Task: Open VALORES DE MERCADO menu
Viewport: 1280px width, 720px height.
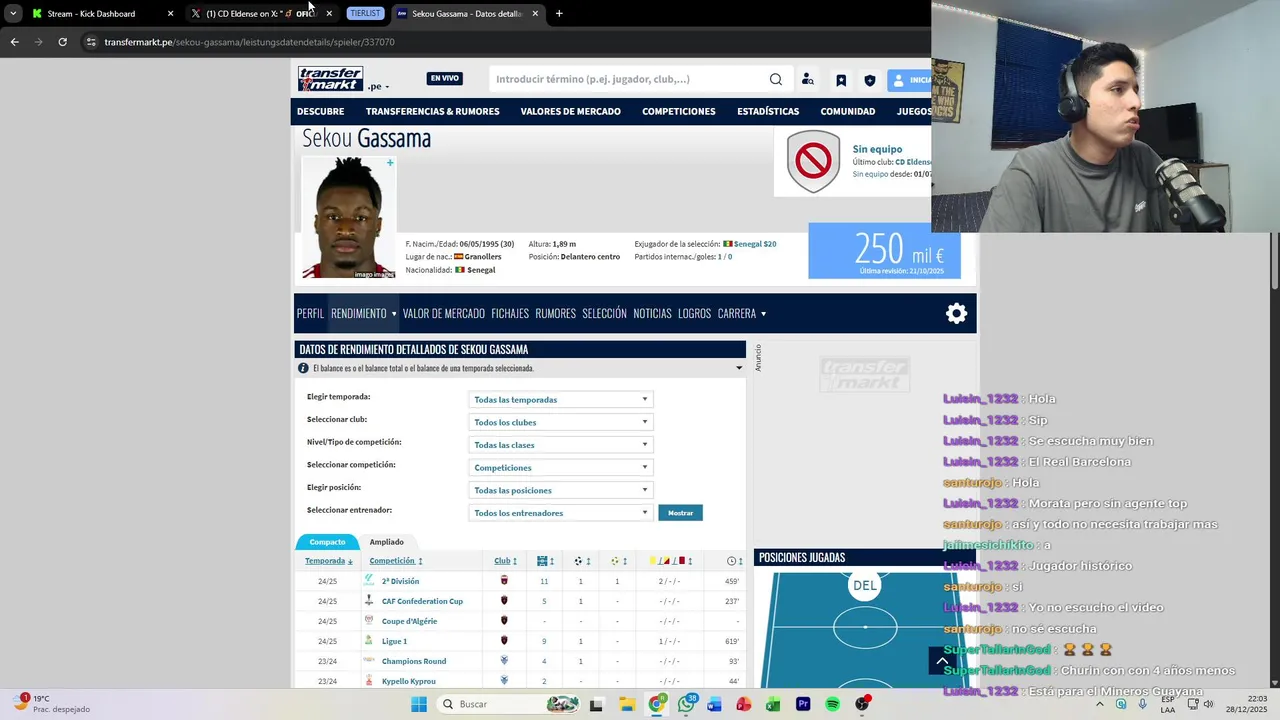Action: pos(570,111)
